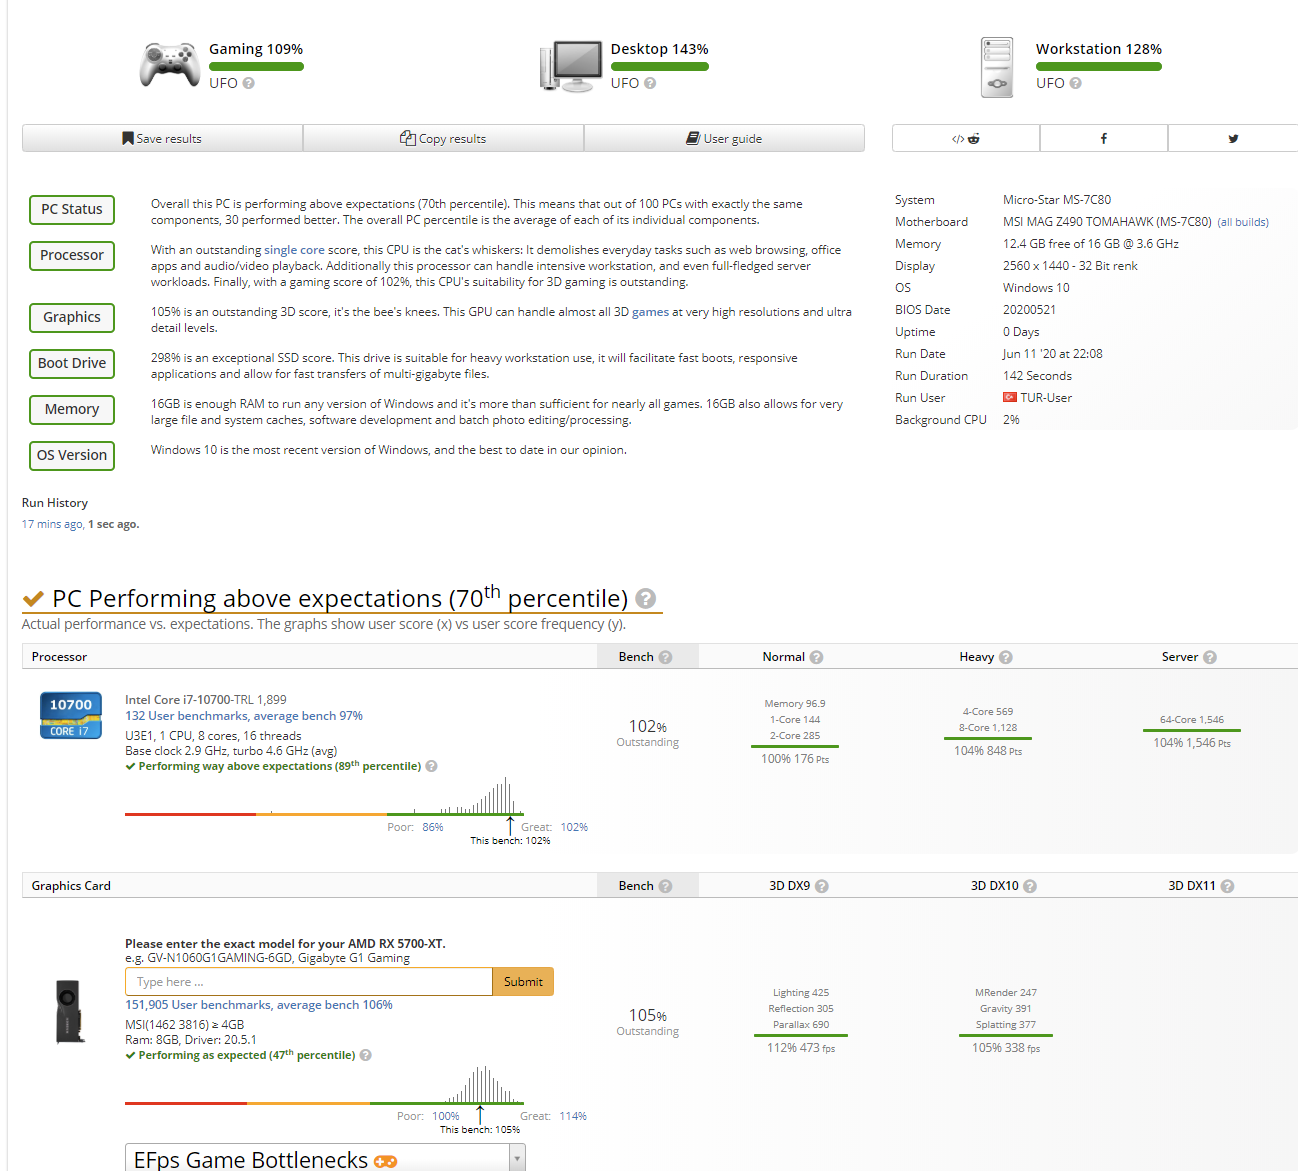1298x1171 pixels.
Task: Click the Workstation 128% score bar
Action: (1099, 67)
